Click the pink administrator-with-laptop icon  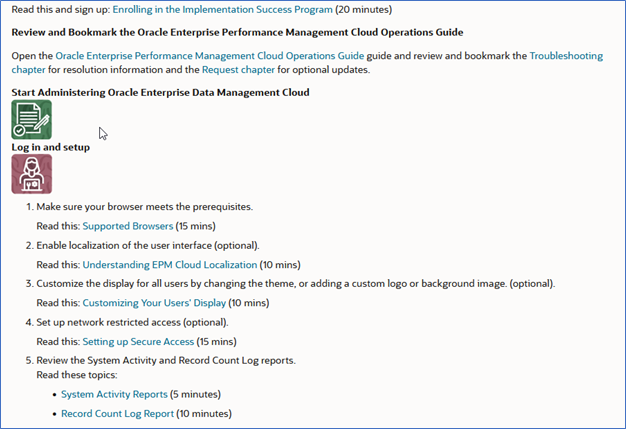click(x=32, y=174)
